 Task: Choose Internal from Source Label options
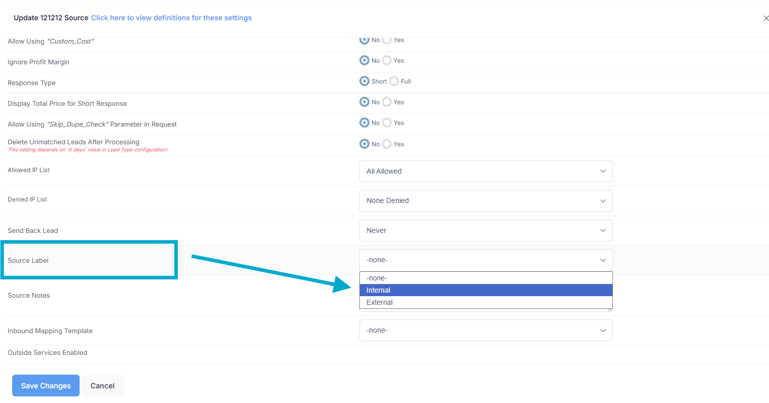tap(485, 290)
